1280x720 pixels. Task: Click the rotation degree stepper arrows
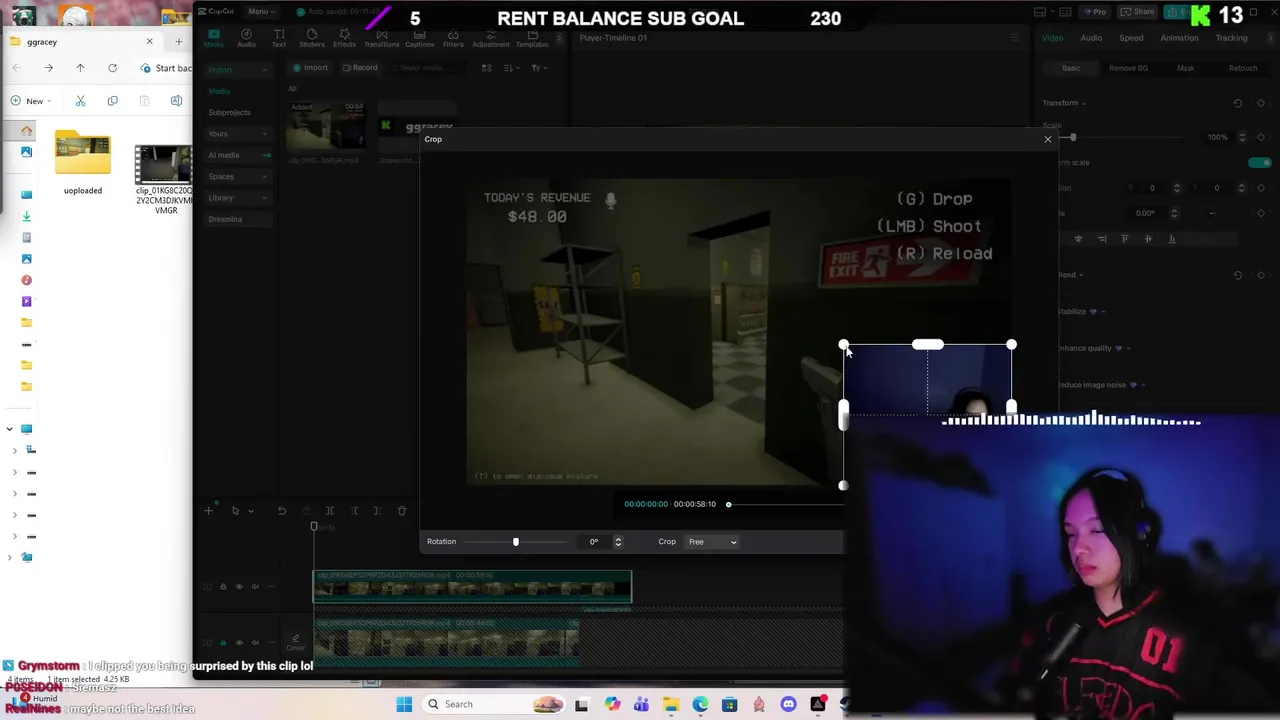(618, 542)
